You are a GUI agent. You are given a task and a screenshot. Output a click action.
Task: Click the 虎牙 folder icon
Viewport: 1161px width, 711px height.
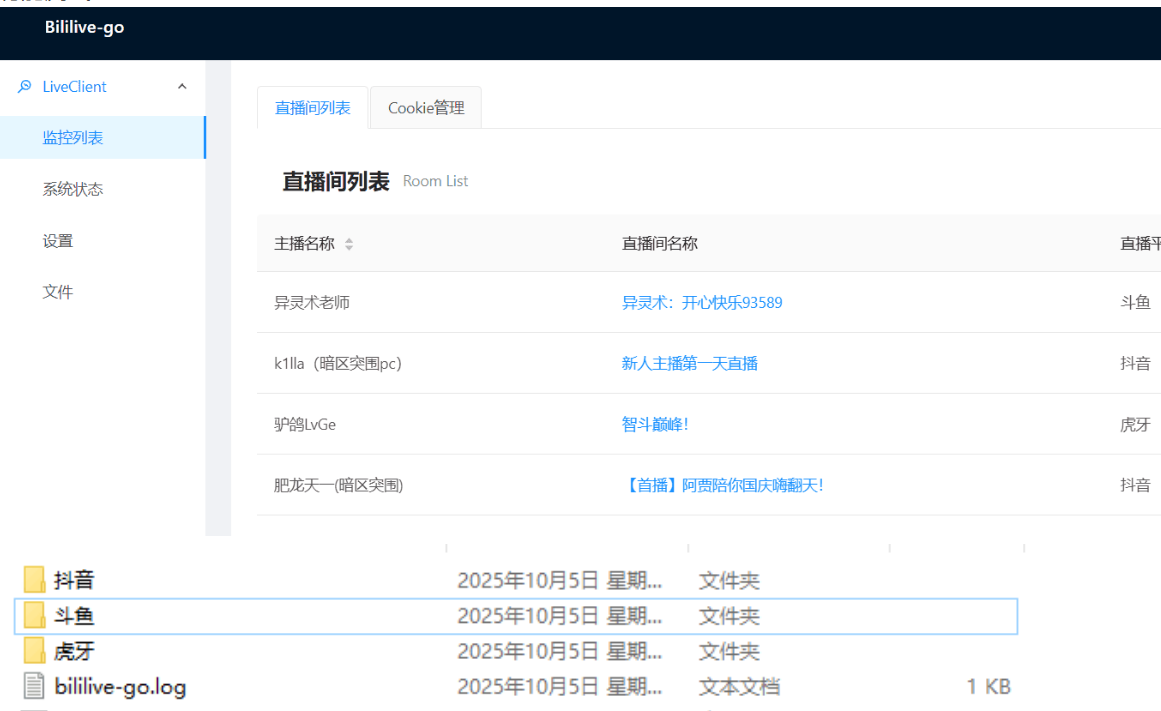click(x=35, y=652)
